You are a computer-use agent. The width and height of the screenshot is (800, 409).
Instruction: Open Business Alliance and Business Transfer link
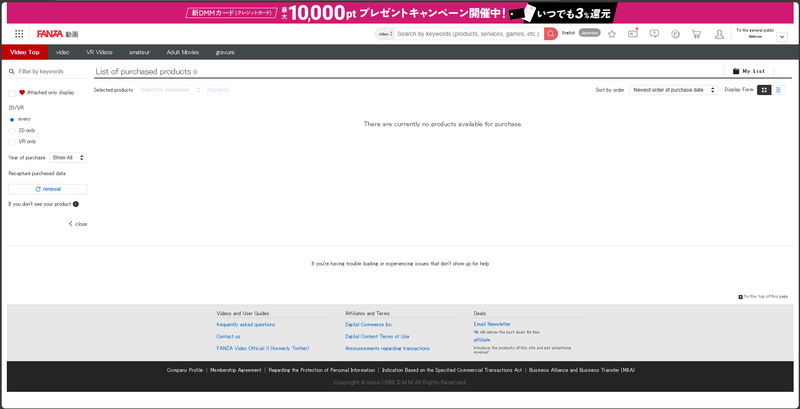[x=582, y=370]
